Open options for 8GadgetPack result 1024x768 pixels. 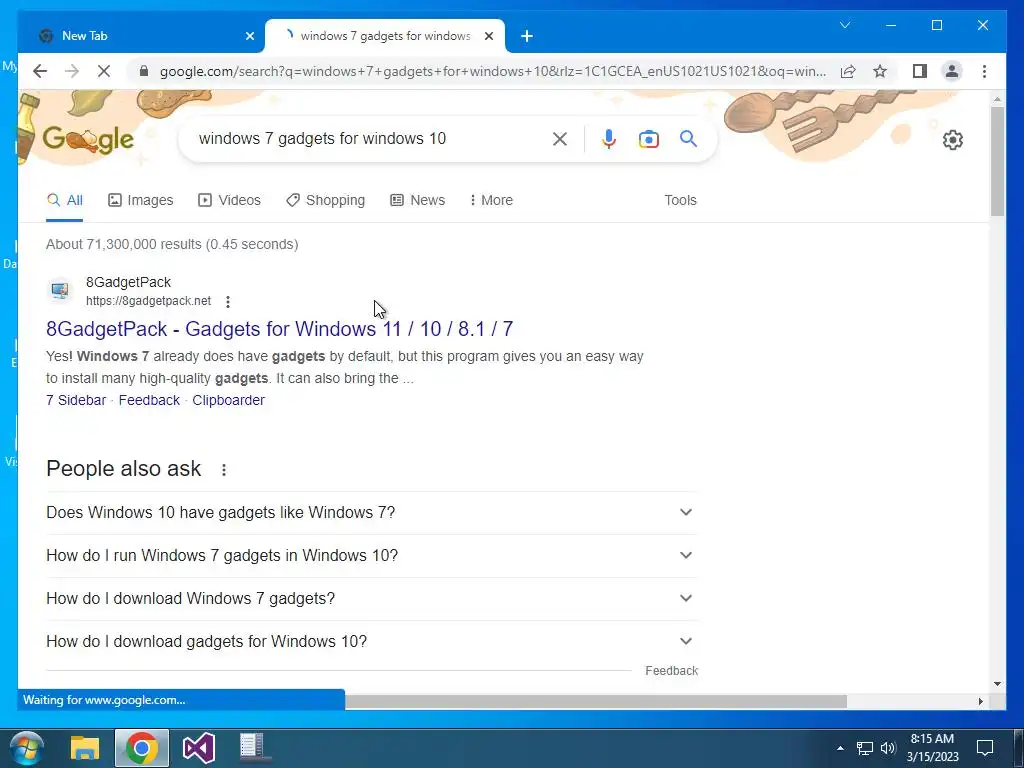point(227,302)
